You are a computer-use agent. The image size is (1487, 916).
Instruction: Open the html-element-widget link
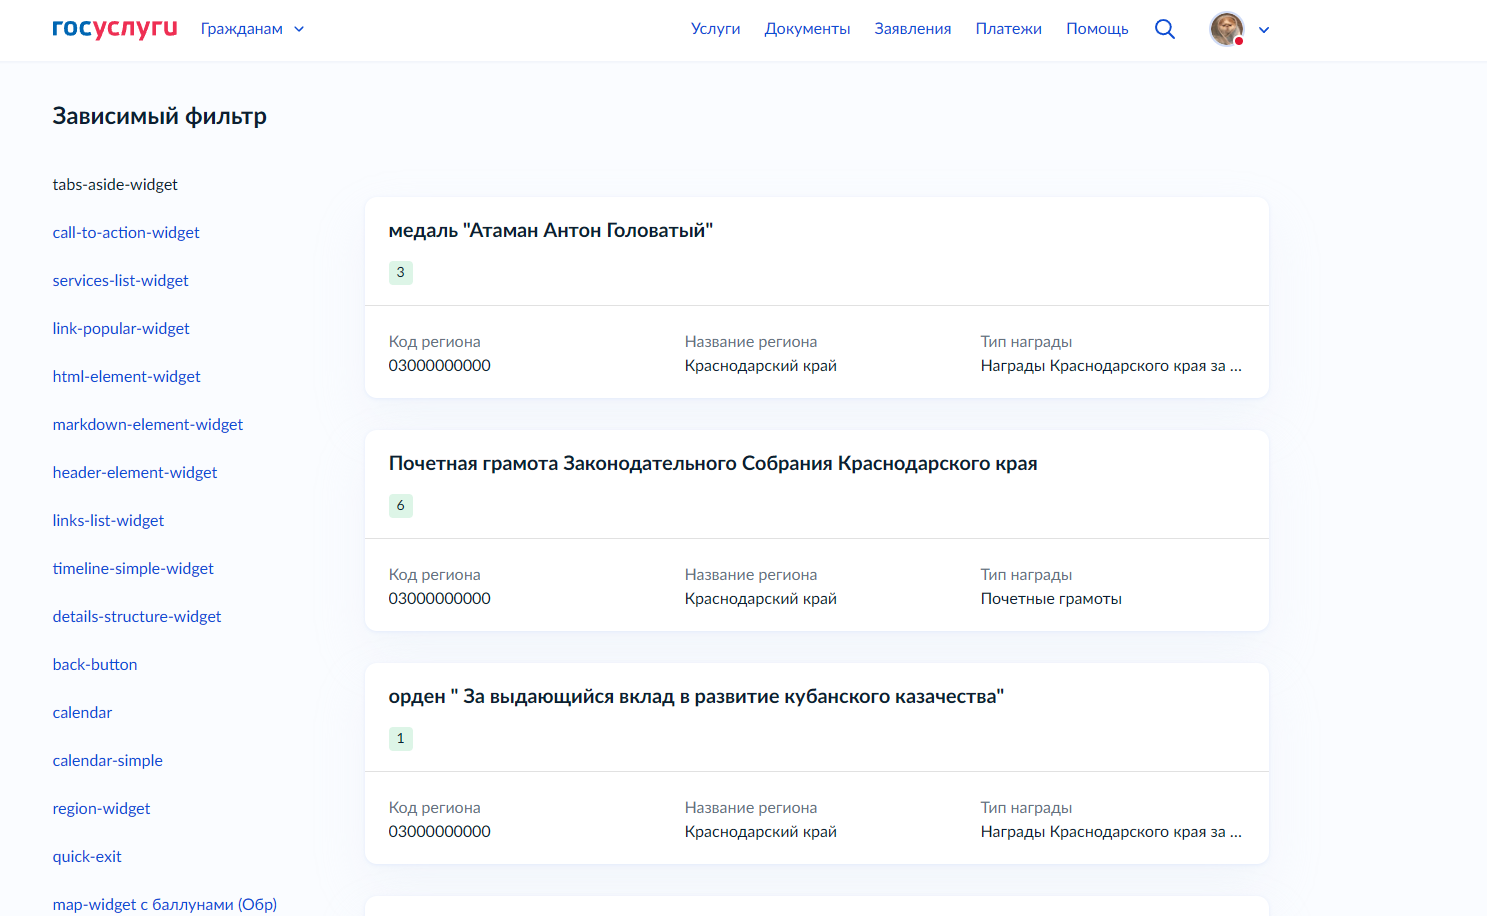pos(126,377)
